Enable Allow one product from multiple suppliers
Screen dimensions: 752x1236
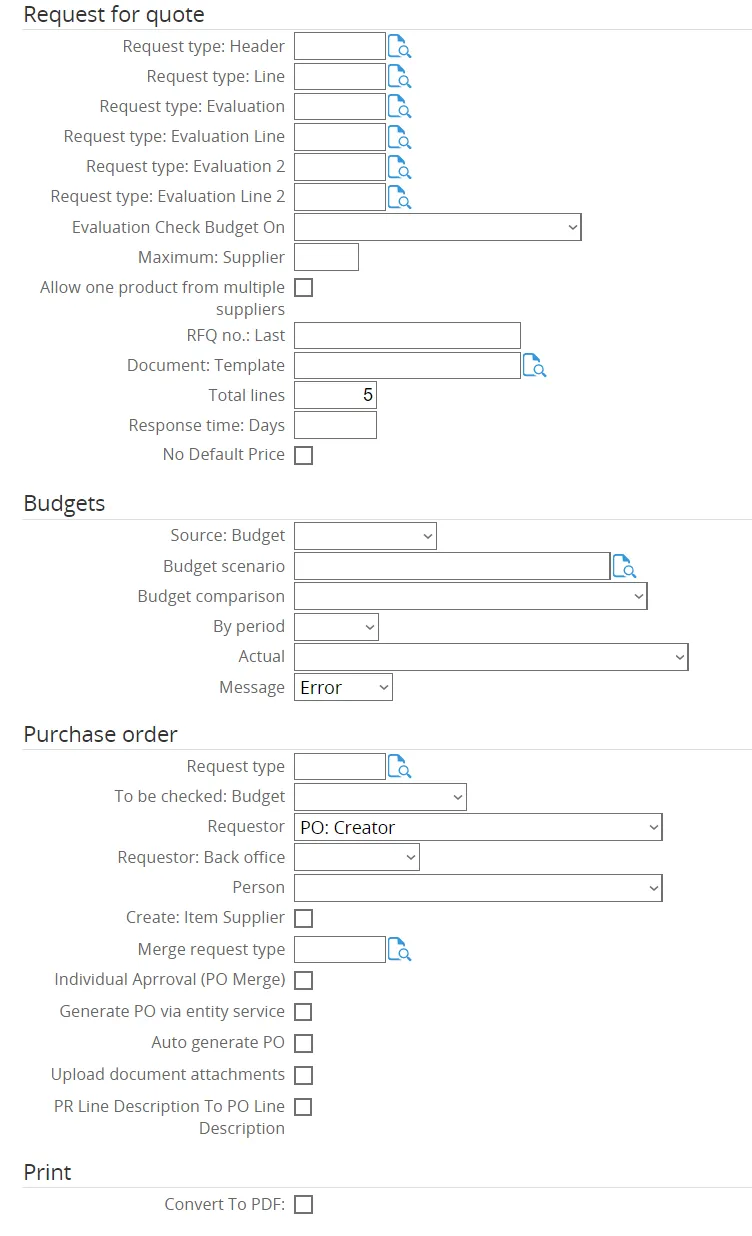[x=303, y=288]
